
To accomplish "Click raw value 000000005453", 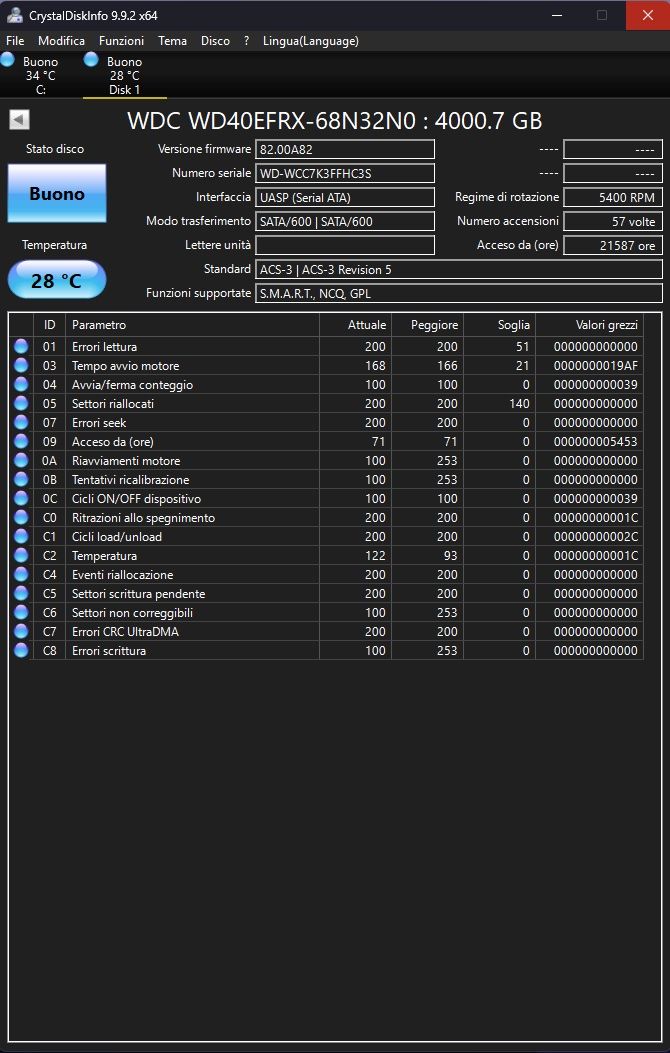I will tap(595, 441).
